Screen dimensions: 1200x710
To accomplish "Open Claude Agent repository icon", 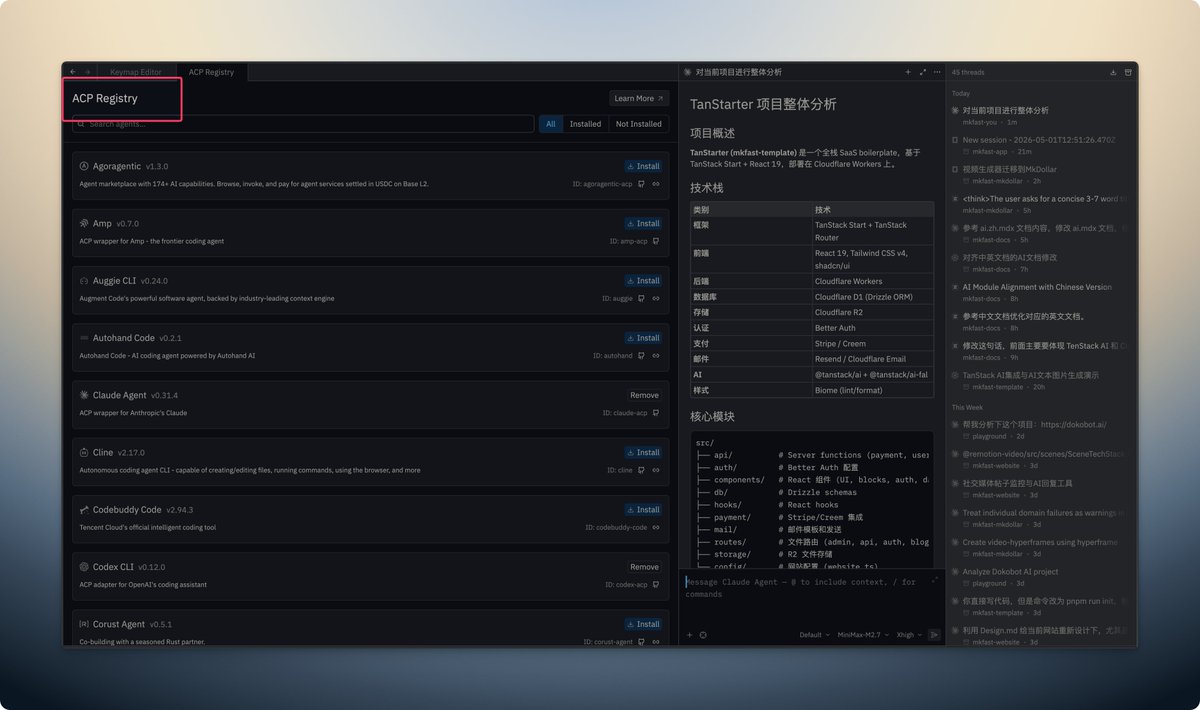I will (x=656, y=413).
